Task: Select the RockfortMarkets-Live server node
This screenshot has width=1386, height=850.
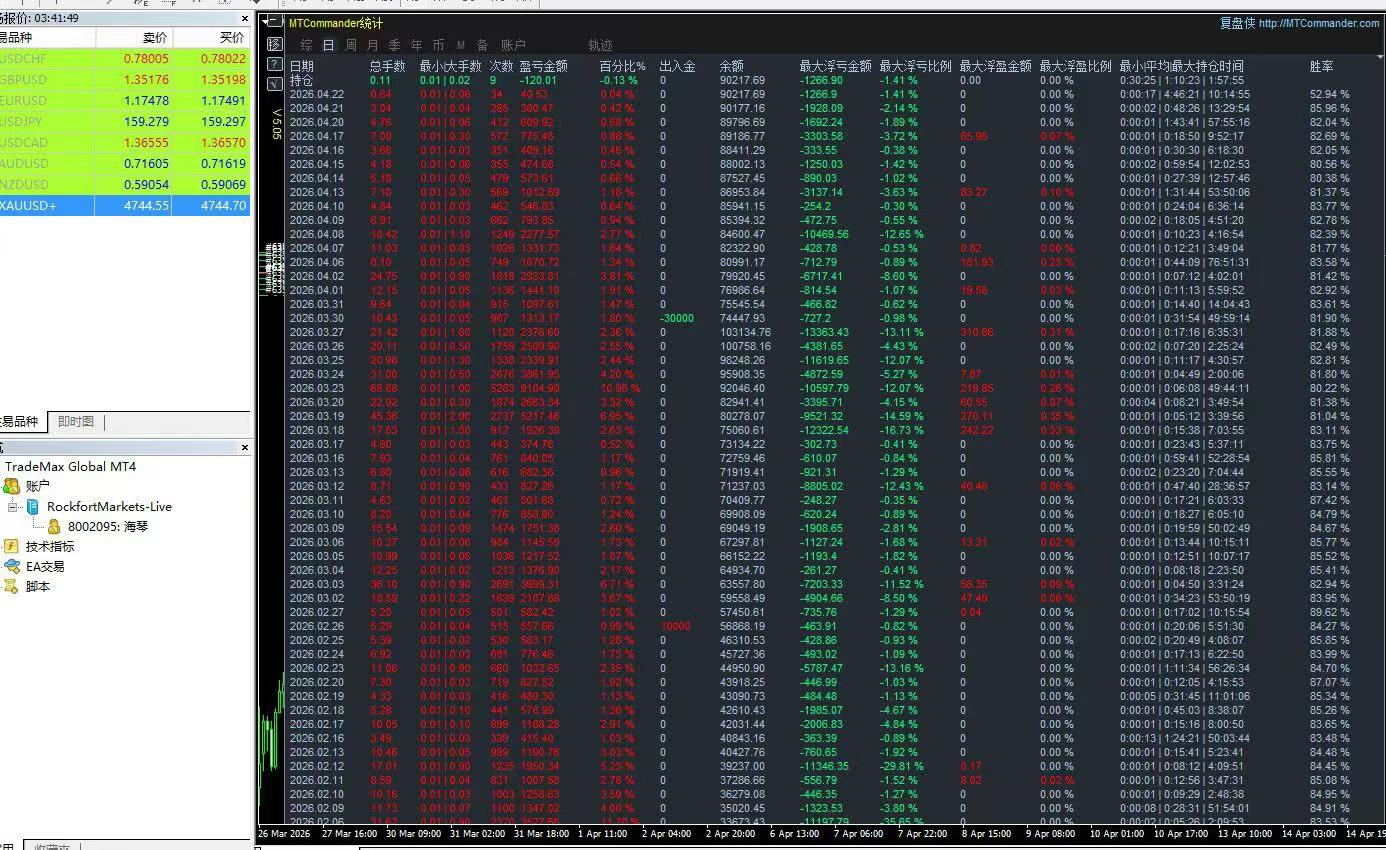Action: coord(109,507)
